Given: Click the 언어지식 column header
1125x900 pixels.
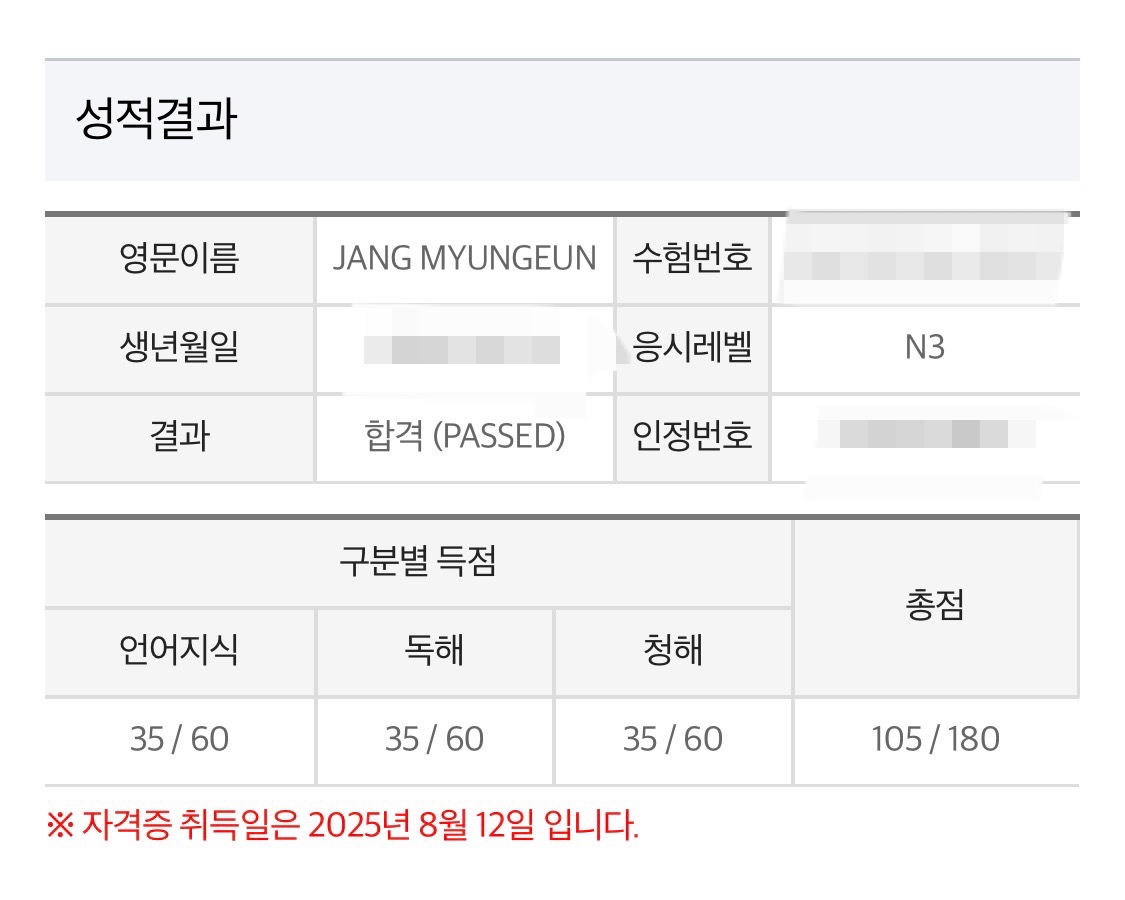Looking at the screenshot, I should (x=180, y=652).
